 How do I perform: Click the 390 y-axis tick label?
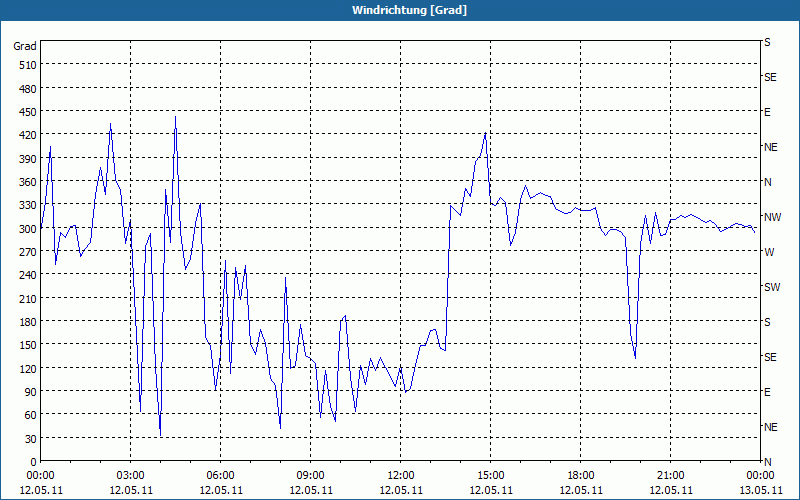[28, 159]
